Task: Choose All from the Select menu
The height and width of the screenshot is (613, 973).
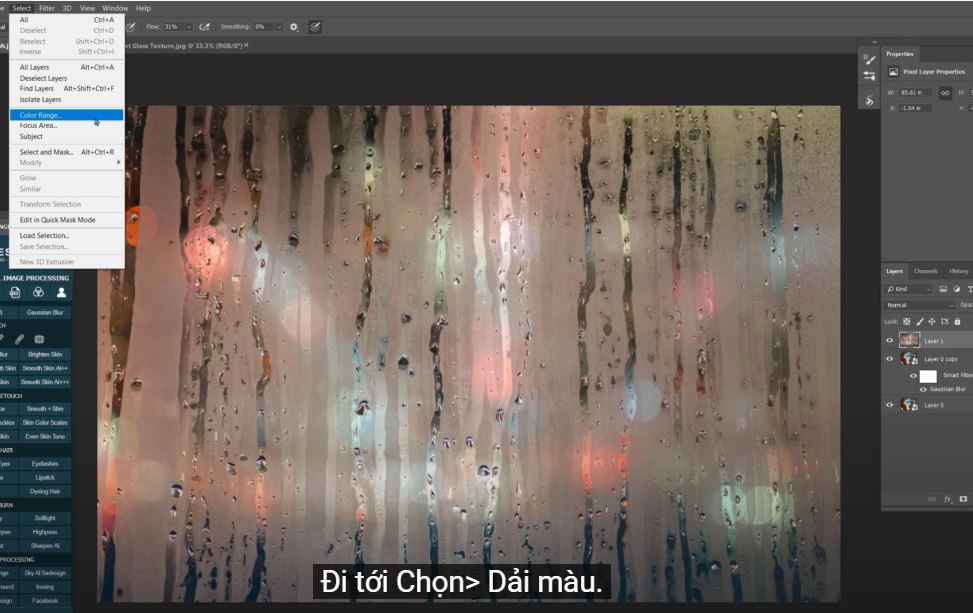Action: (x=66, y=20)
